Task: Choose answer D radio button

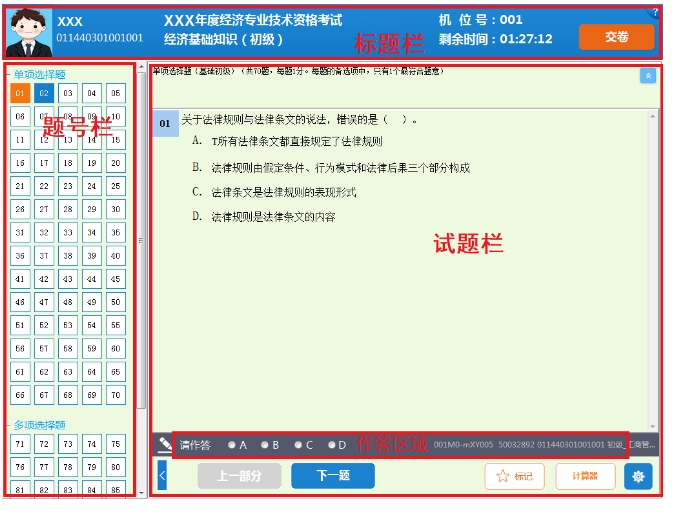Action: (331, 445)
